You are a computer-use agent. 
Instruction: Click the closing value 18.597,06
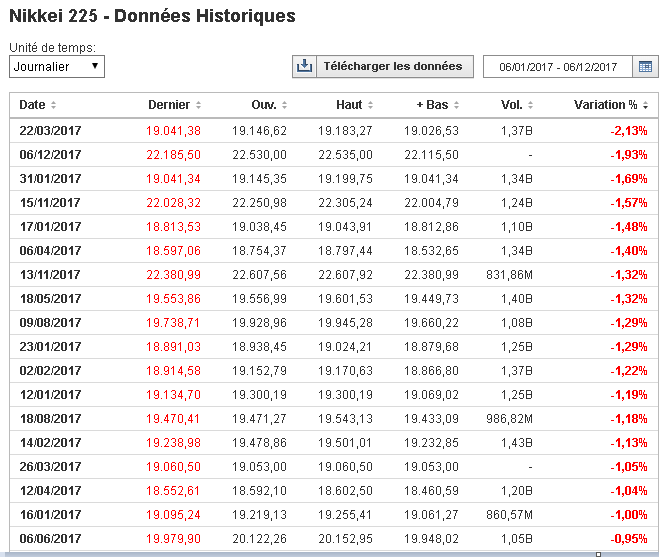(173, 251)
